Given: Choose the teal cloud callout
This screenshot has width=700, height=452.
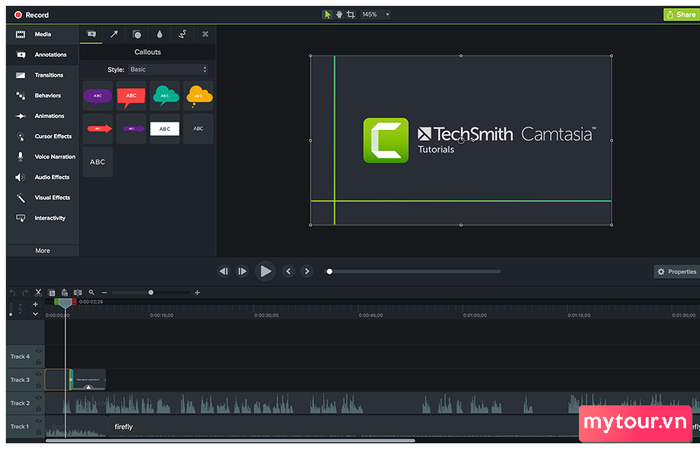Looking at the screenshot, I should click(x=165, y=96).
